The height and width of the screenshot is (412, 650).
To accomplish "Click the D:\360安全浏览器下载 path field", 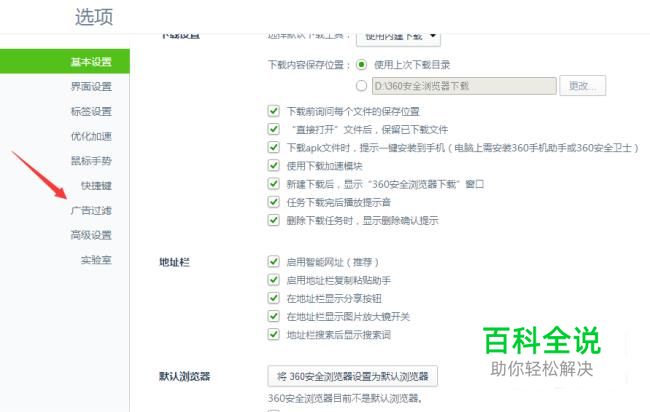I will [464, 86].
